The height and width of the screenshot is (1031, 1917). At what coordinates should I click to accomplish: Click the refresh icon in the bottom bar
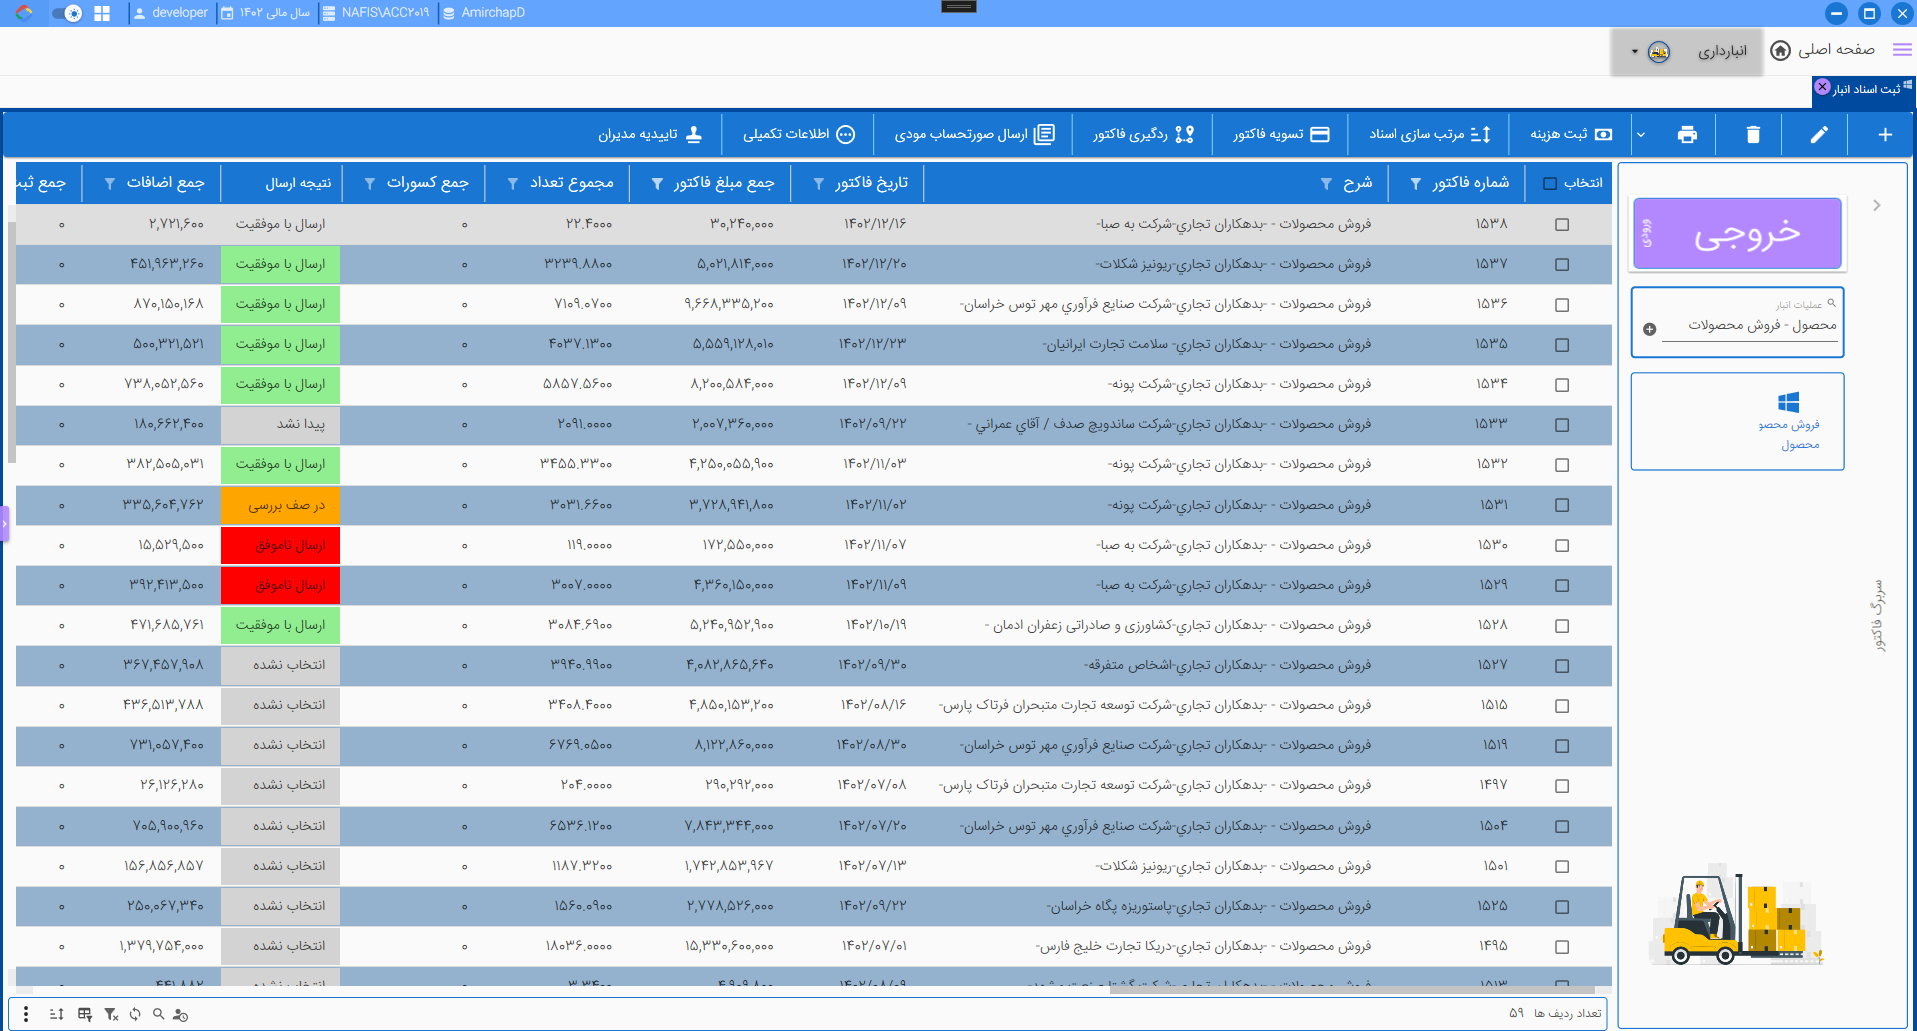click(x=135, y=1014)
